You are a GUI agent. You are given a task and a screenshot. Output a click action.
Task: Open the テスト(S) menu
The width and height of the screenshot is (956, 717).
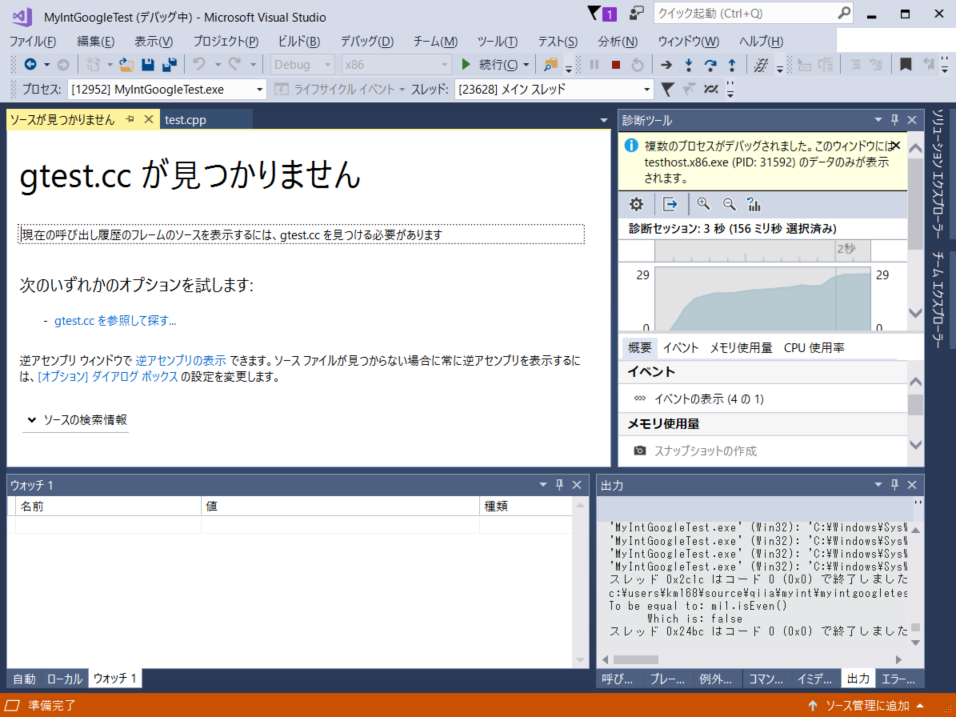[557, 41]
